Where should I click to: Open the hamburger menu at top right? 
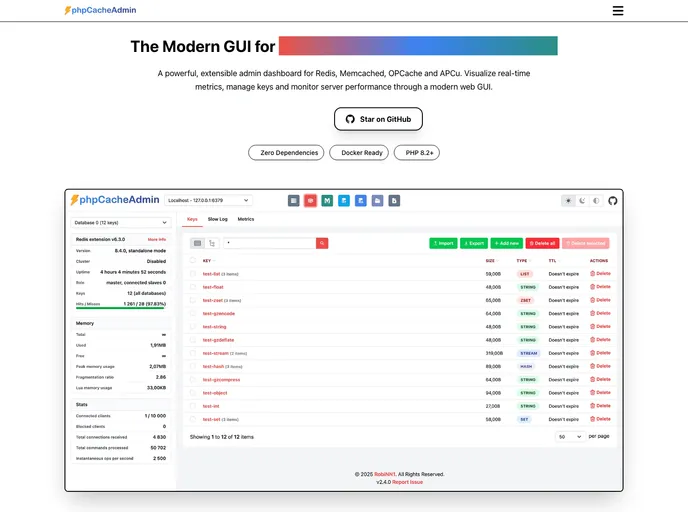[x=618, y=11]
